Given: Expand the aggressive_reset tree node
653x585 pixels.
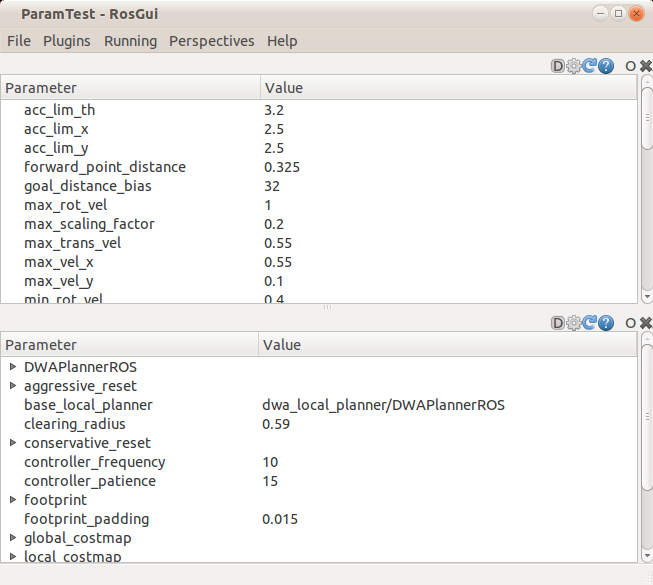Looking at the screenshot, I should pos(13,386).
